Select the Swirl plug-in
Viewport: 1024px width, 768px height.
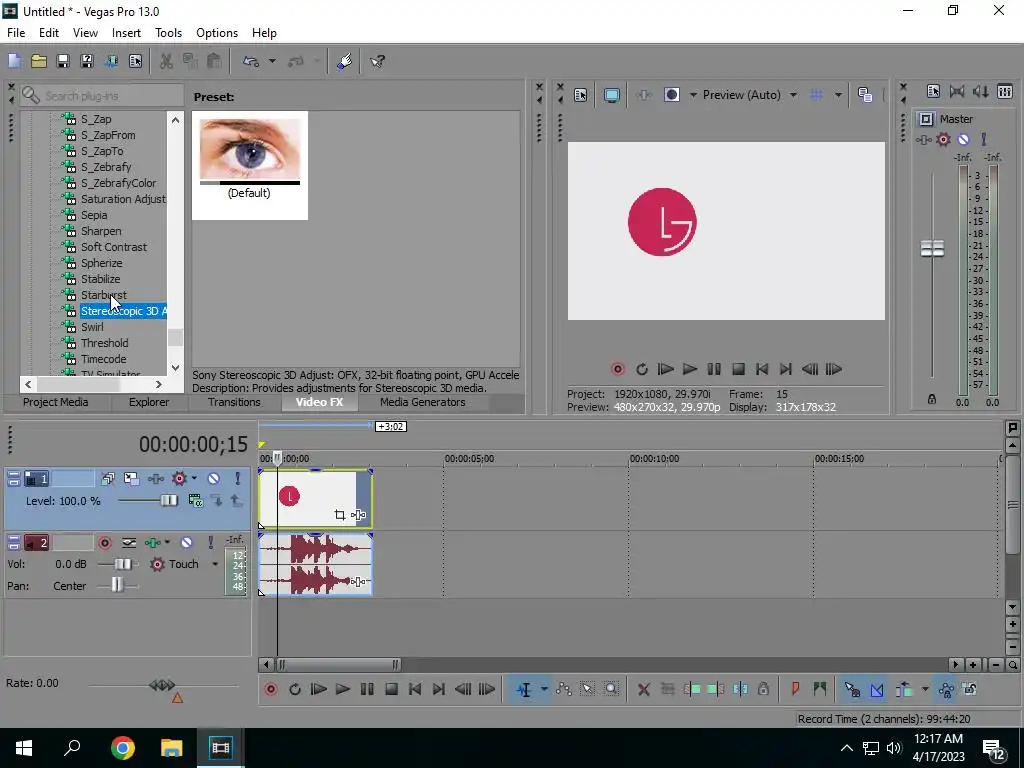tap(92, 327)
